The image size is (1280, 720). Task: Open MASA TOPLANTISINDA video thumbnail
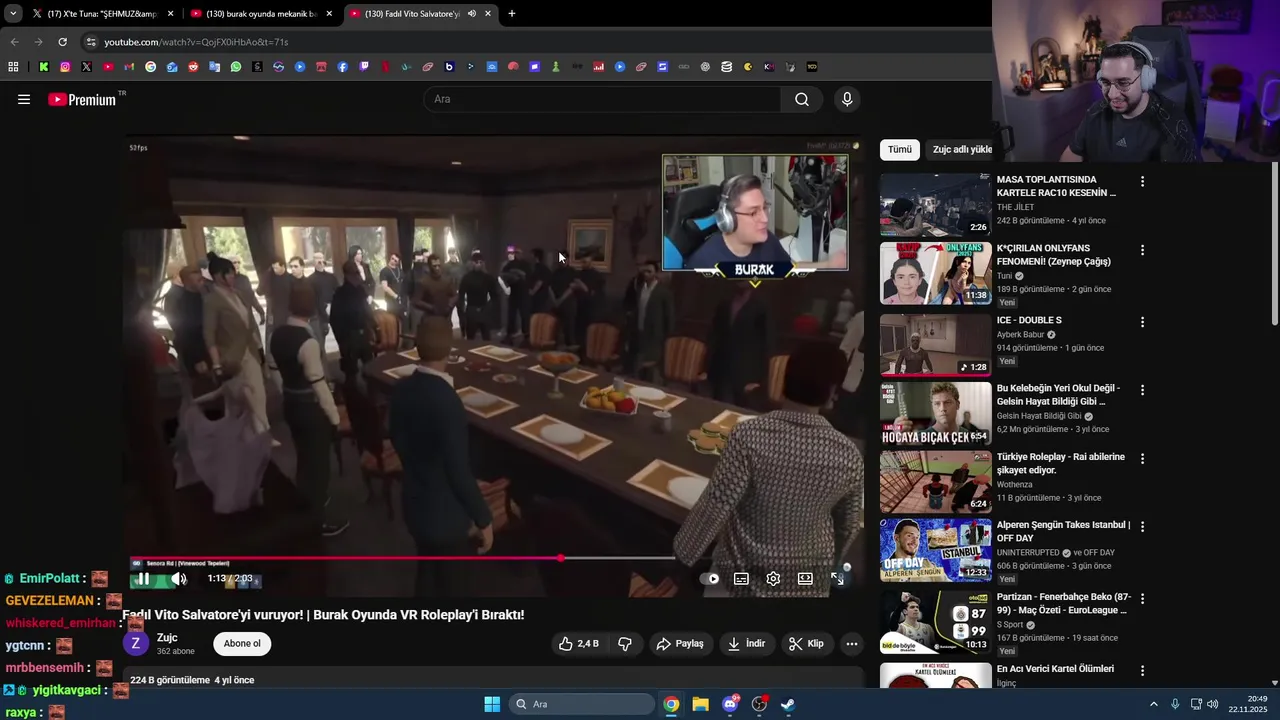pos(935,205)
